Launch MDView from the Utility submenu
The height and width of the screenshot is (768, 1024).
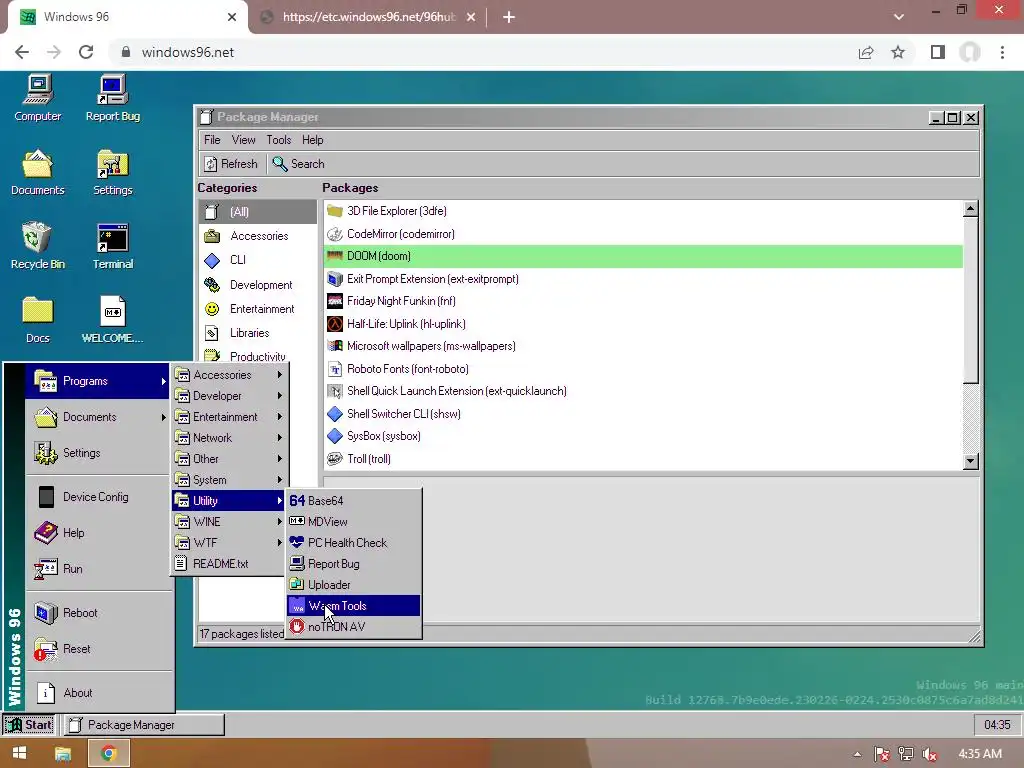click(x=353, y=522)
